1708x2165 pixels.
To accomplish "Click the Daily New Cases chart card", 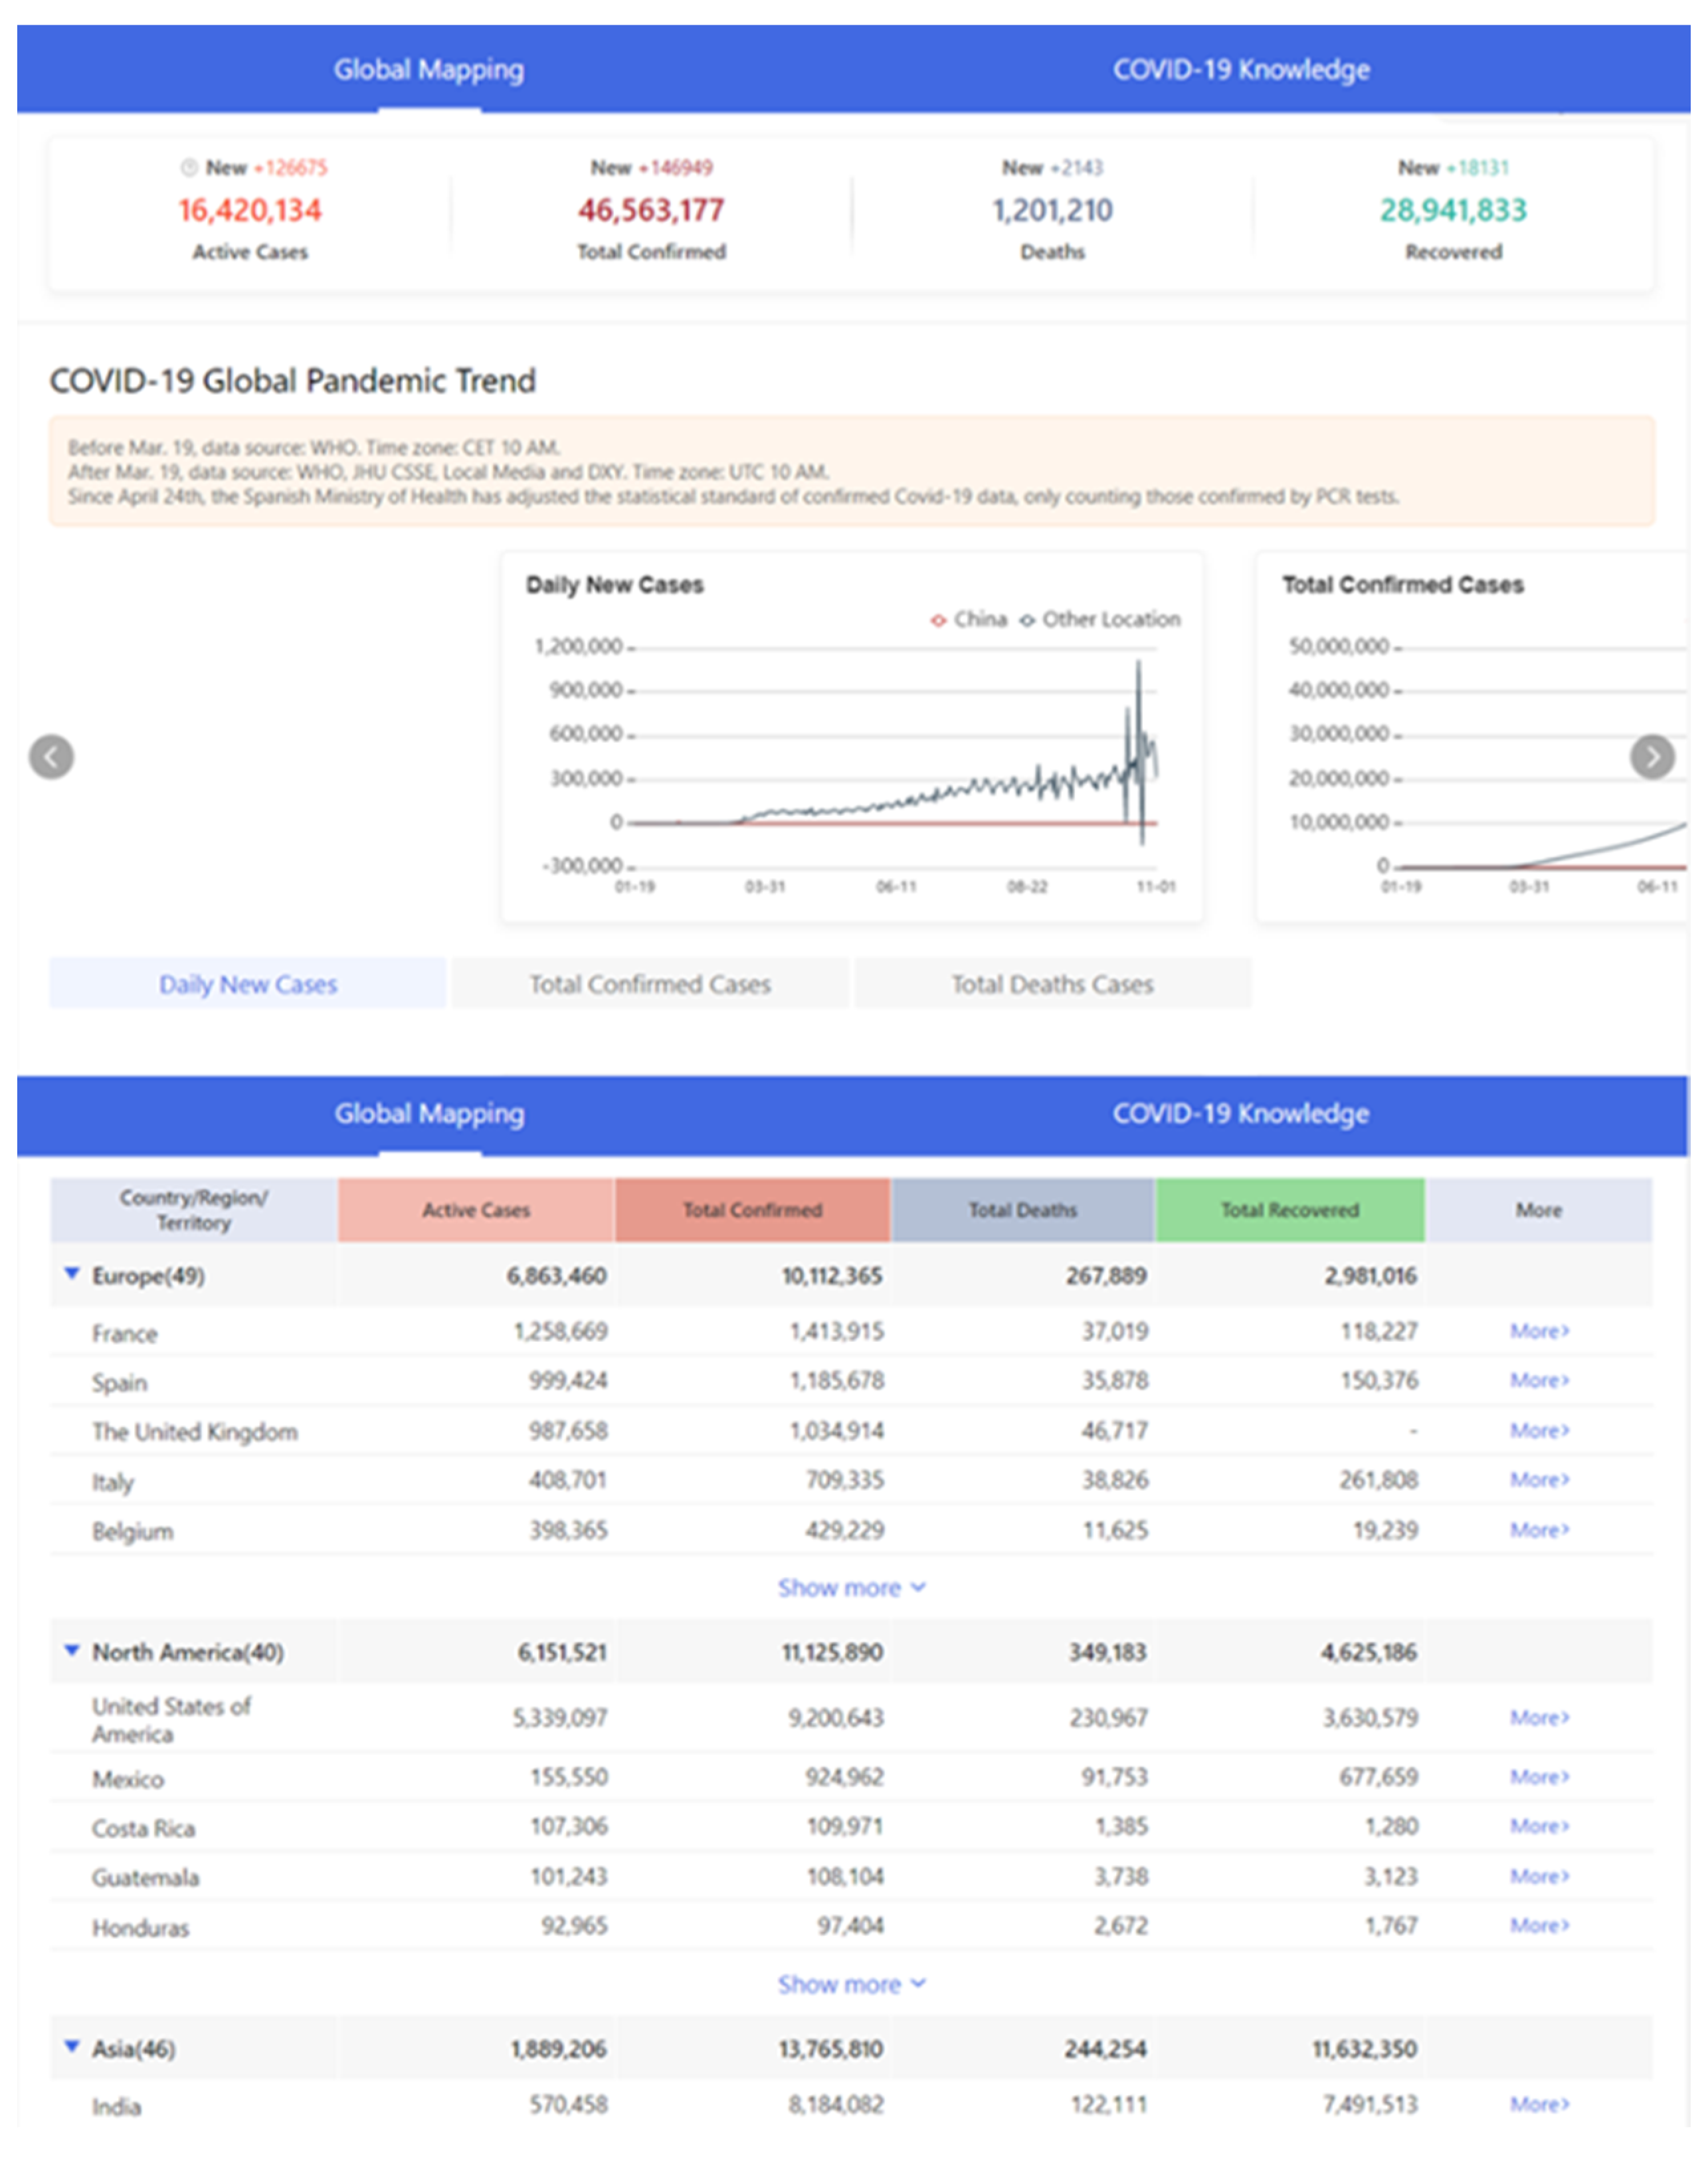I will (852, 737).
